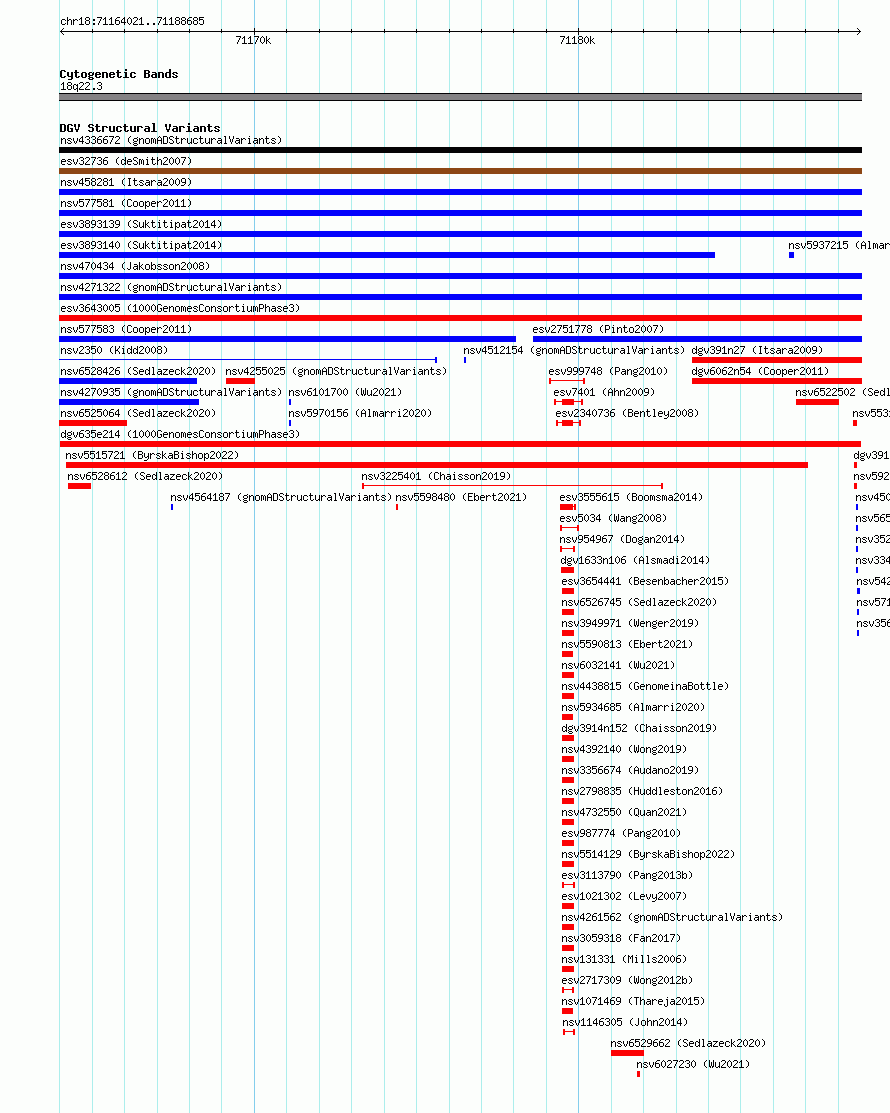Click esv3654441 Besenbacher2015 label
Viewport: 890px width, 1113px height.
coord(645,581)
